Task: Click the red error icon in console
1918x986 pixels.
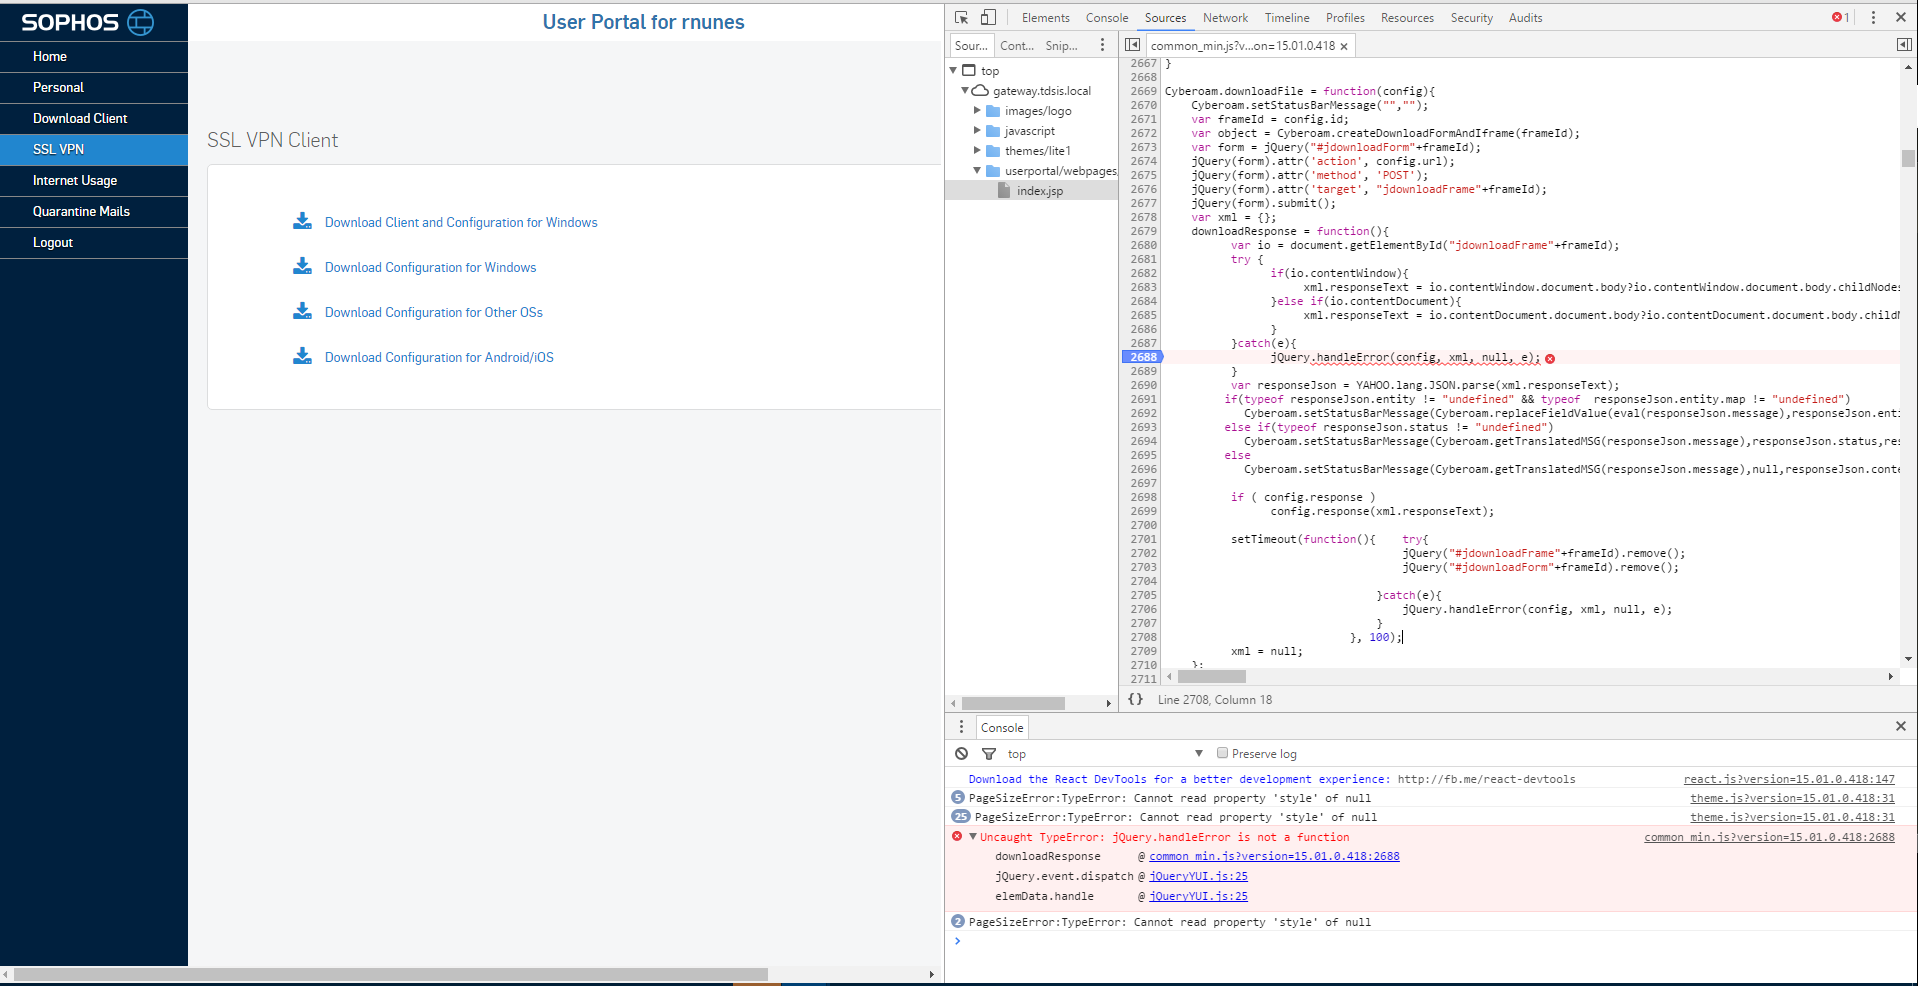Action: tap(957, 836)
